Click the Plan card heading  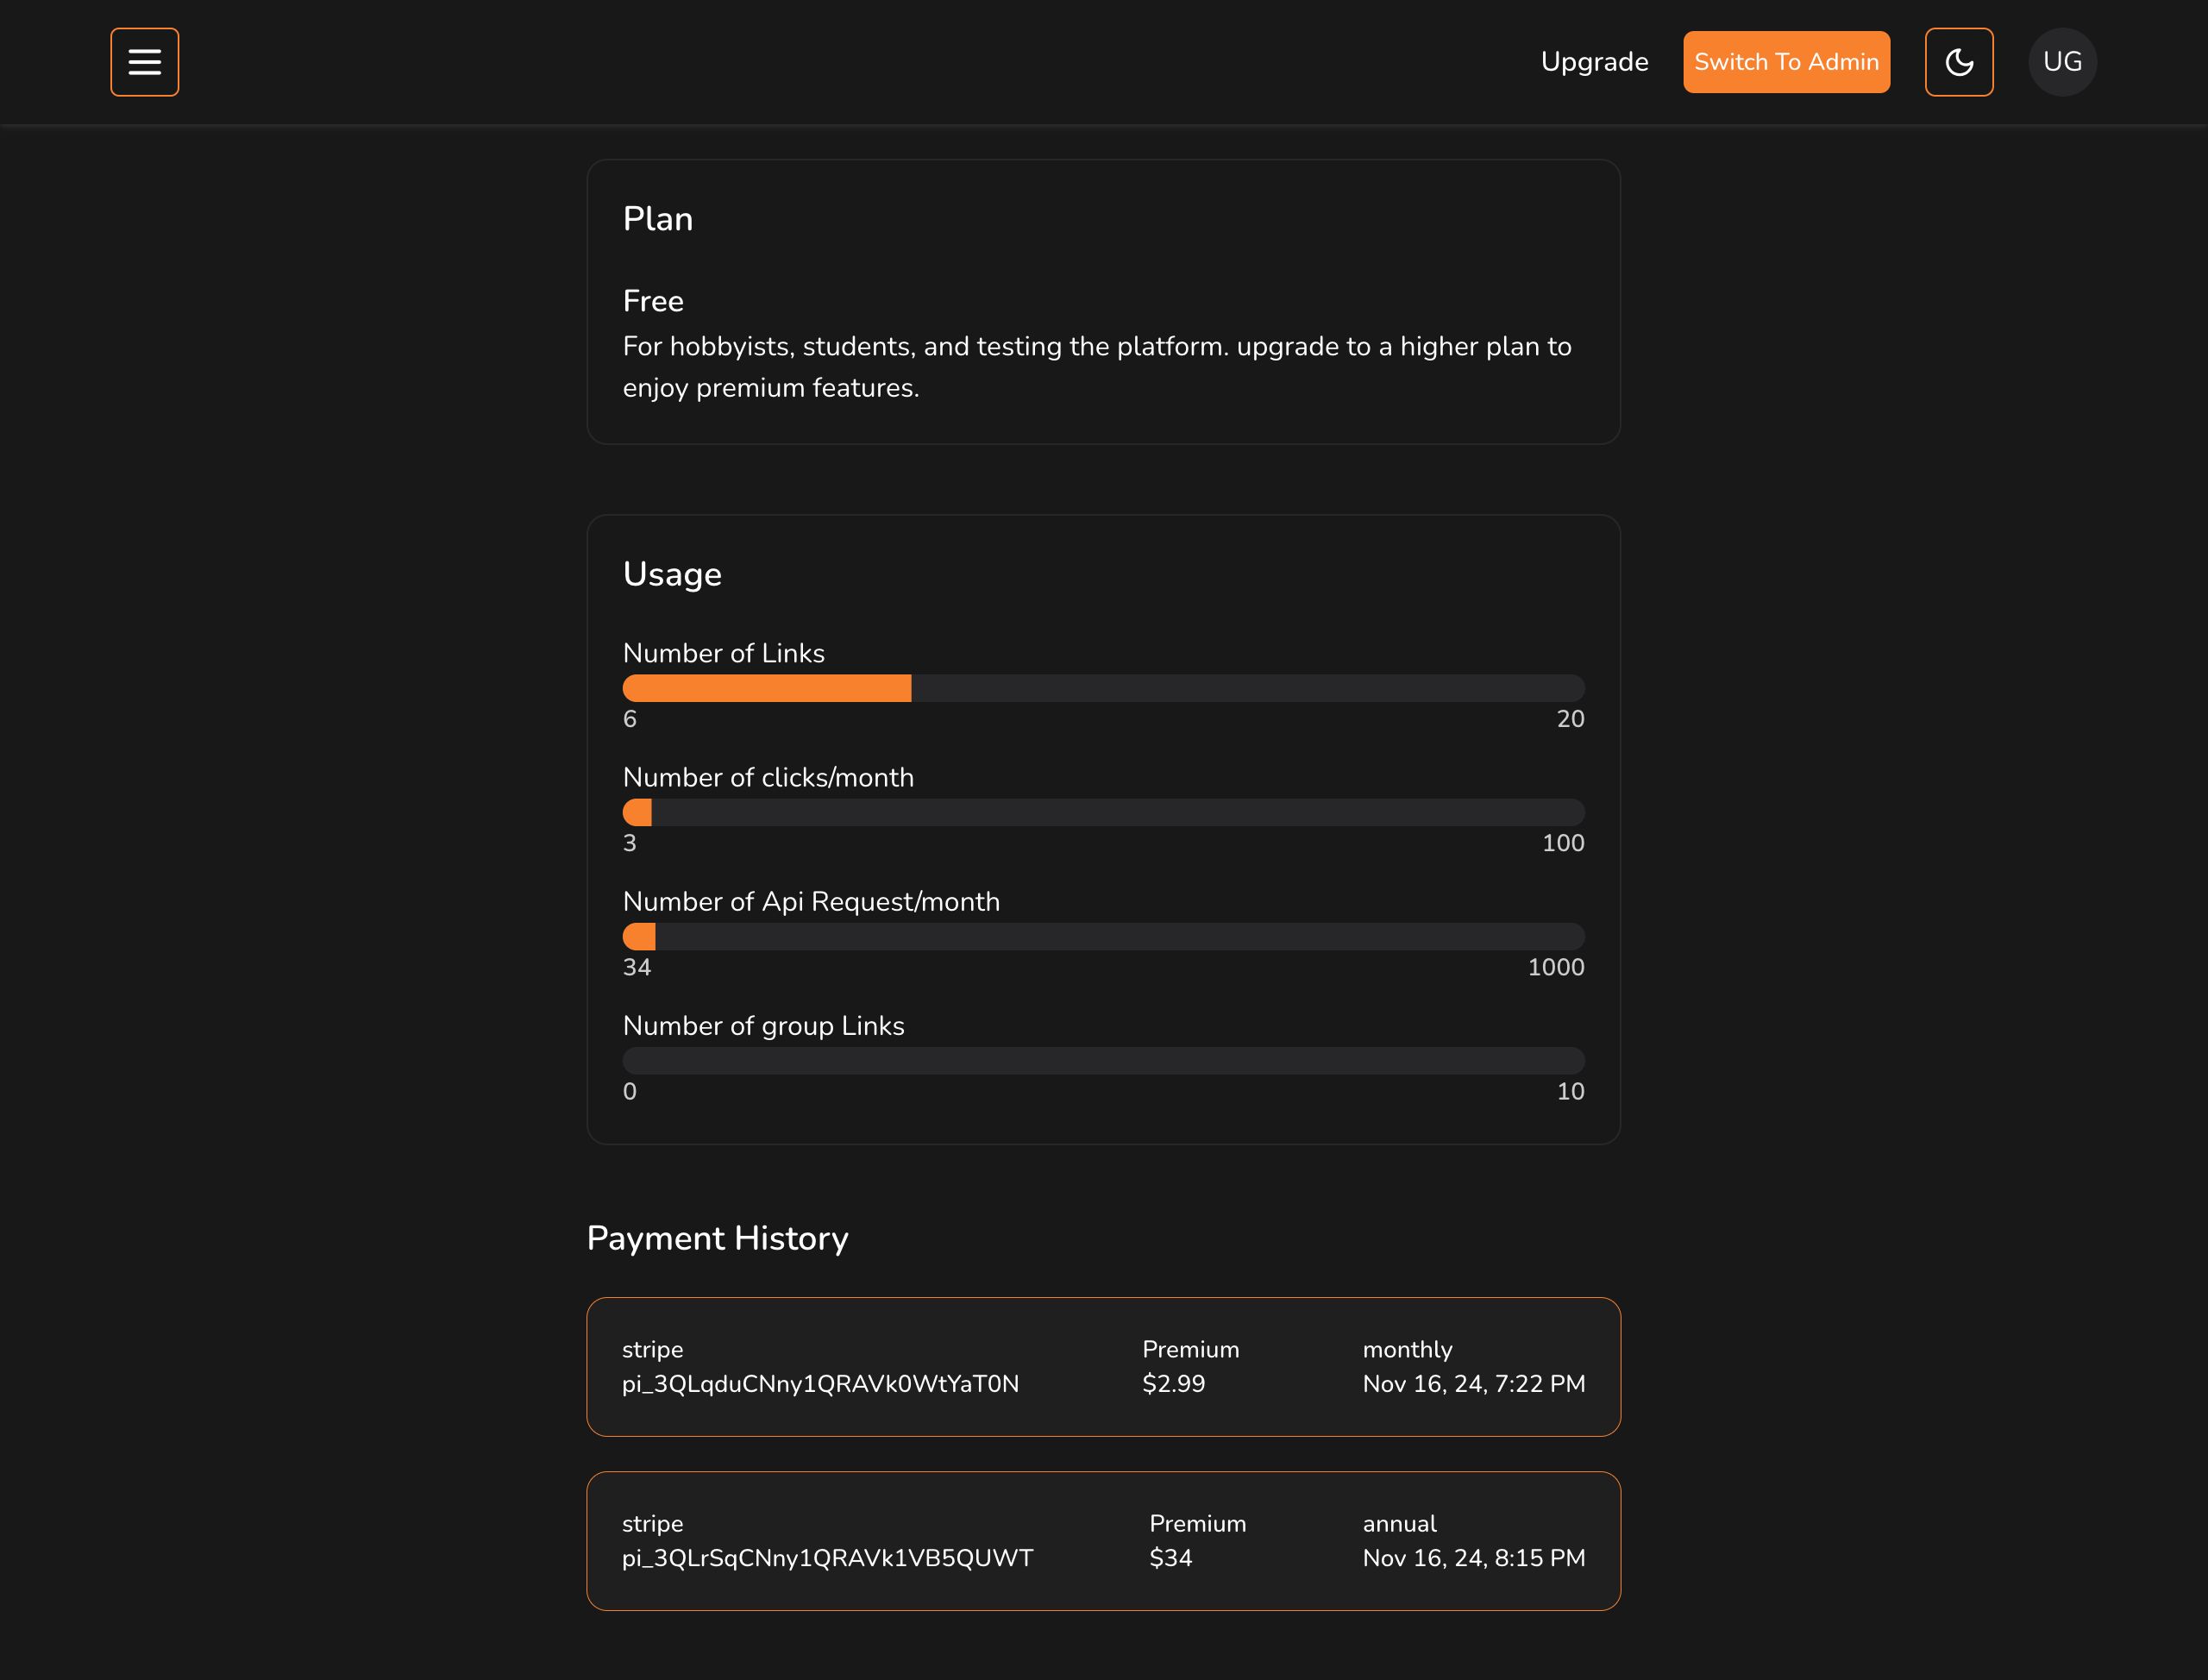[x=657, y=219]
